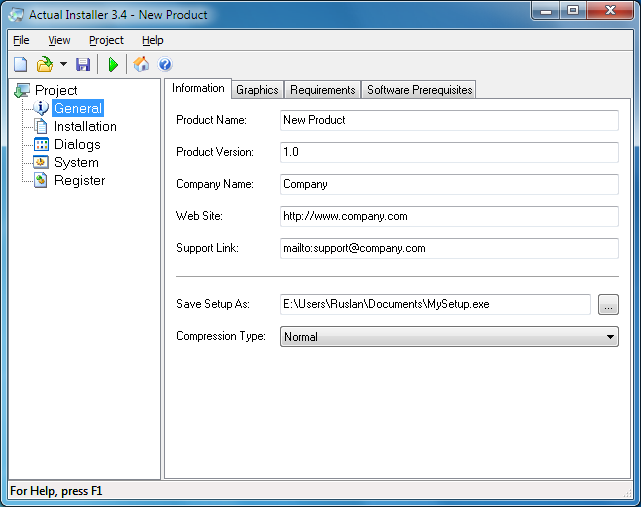Switch to the Graphics tab

[258, 90]
